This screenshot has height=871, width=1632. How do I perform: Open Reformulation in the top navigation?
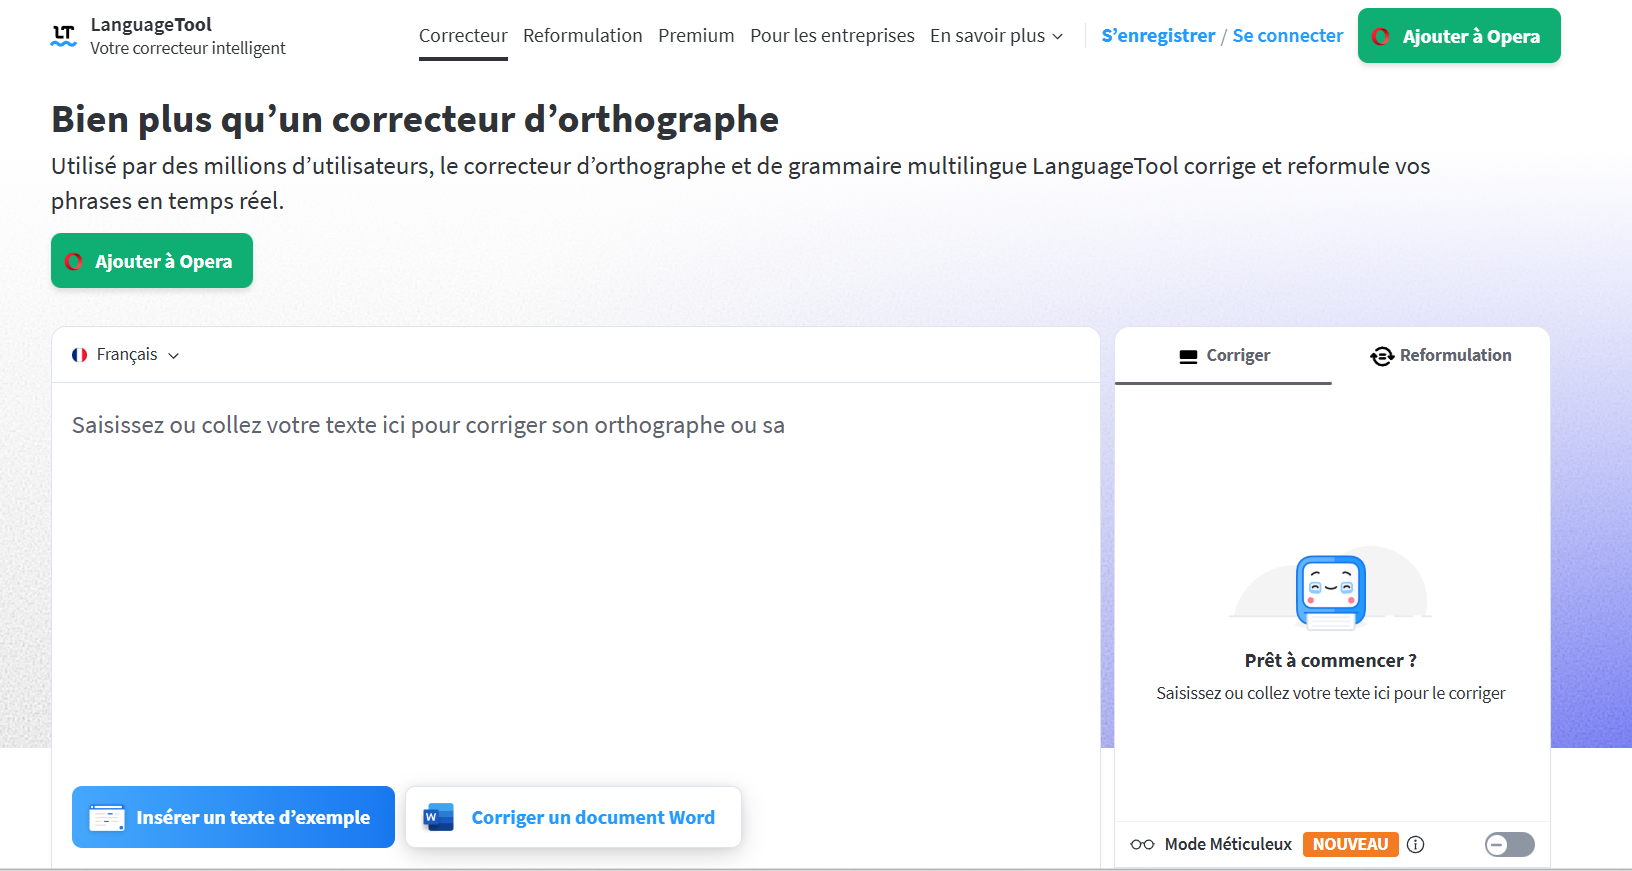click(x=583, y=36)
